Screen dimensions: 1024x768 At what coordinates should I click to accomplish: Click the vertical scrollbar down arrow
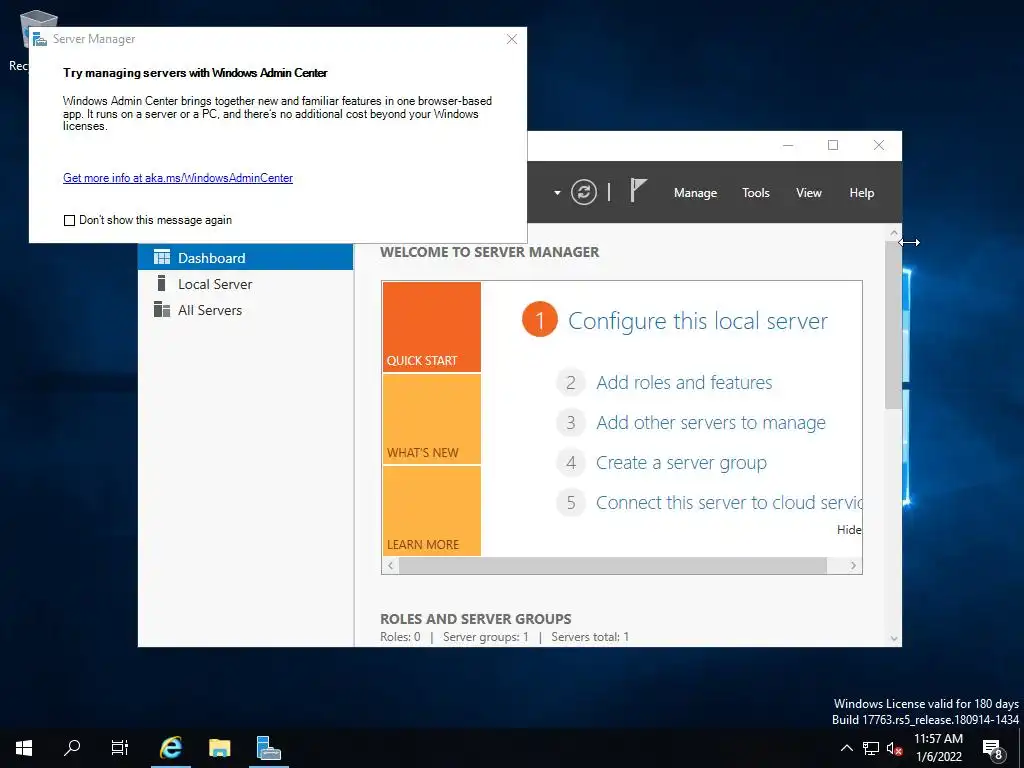point(893,639)
